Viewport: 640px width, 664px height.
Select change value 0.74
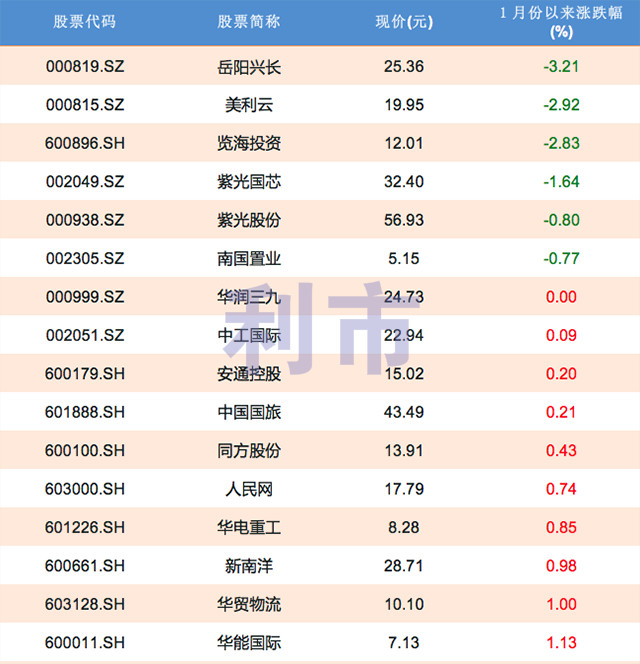561,489
